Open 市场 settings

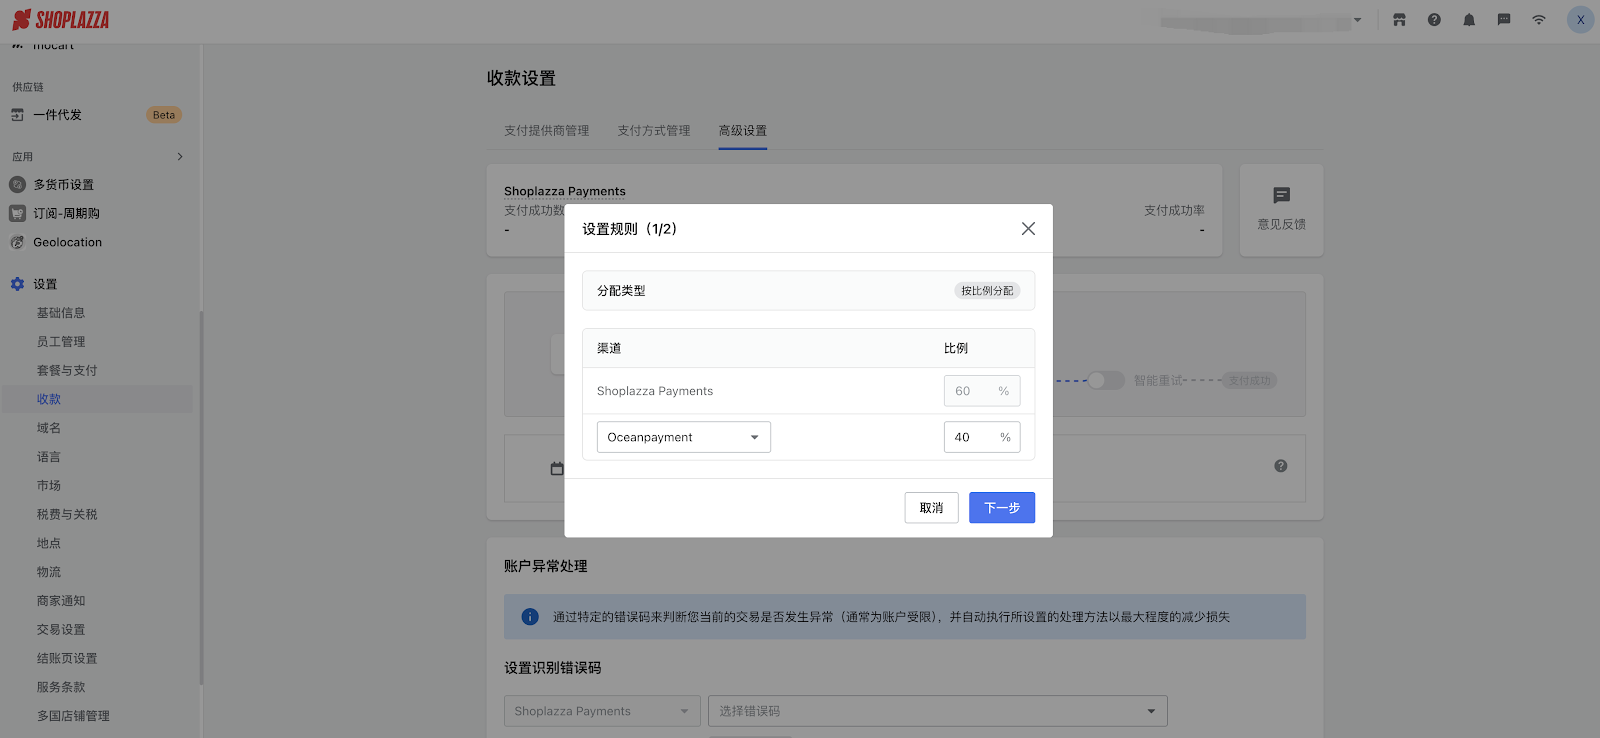coord(49,486)
